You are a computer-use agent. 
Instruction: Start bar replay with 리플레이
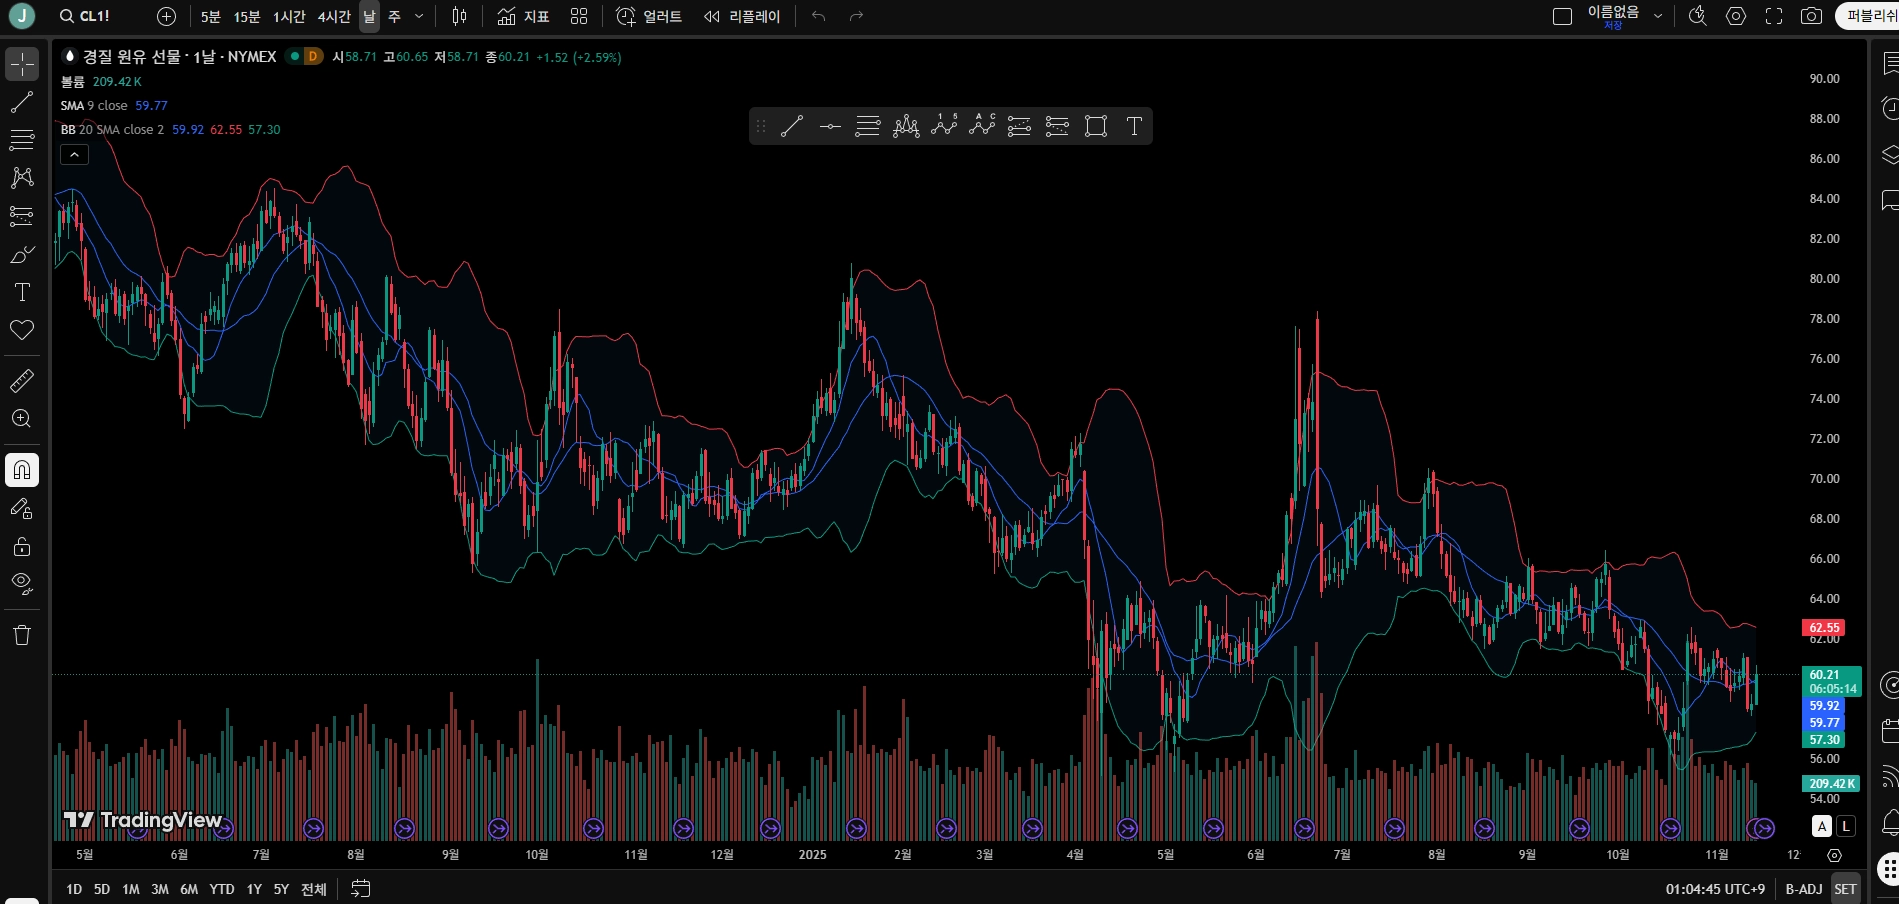click(742, 16)
